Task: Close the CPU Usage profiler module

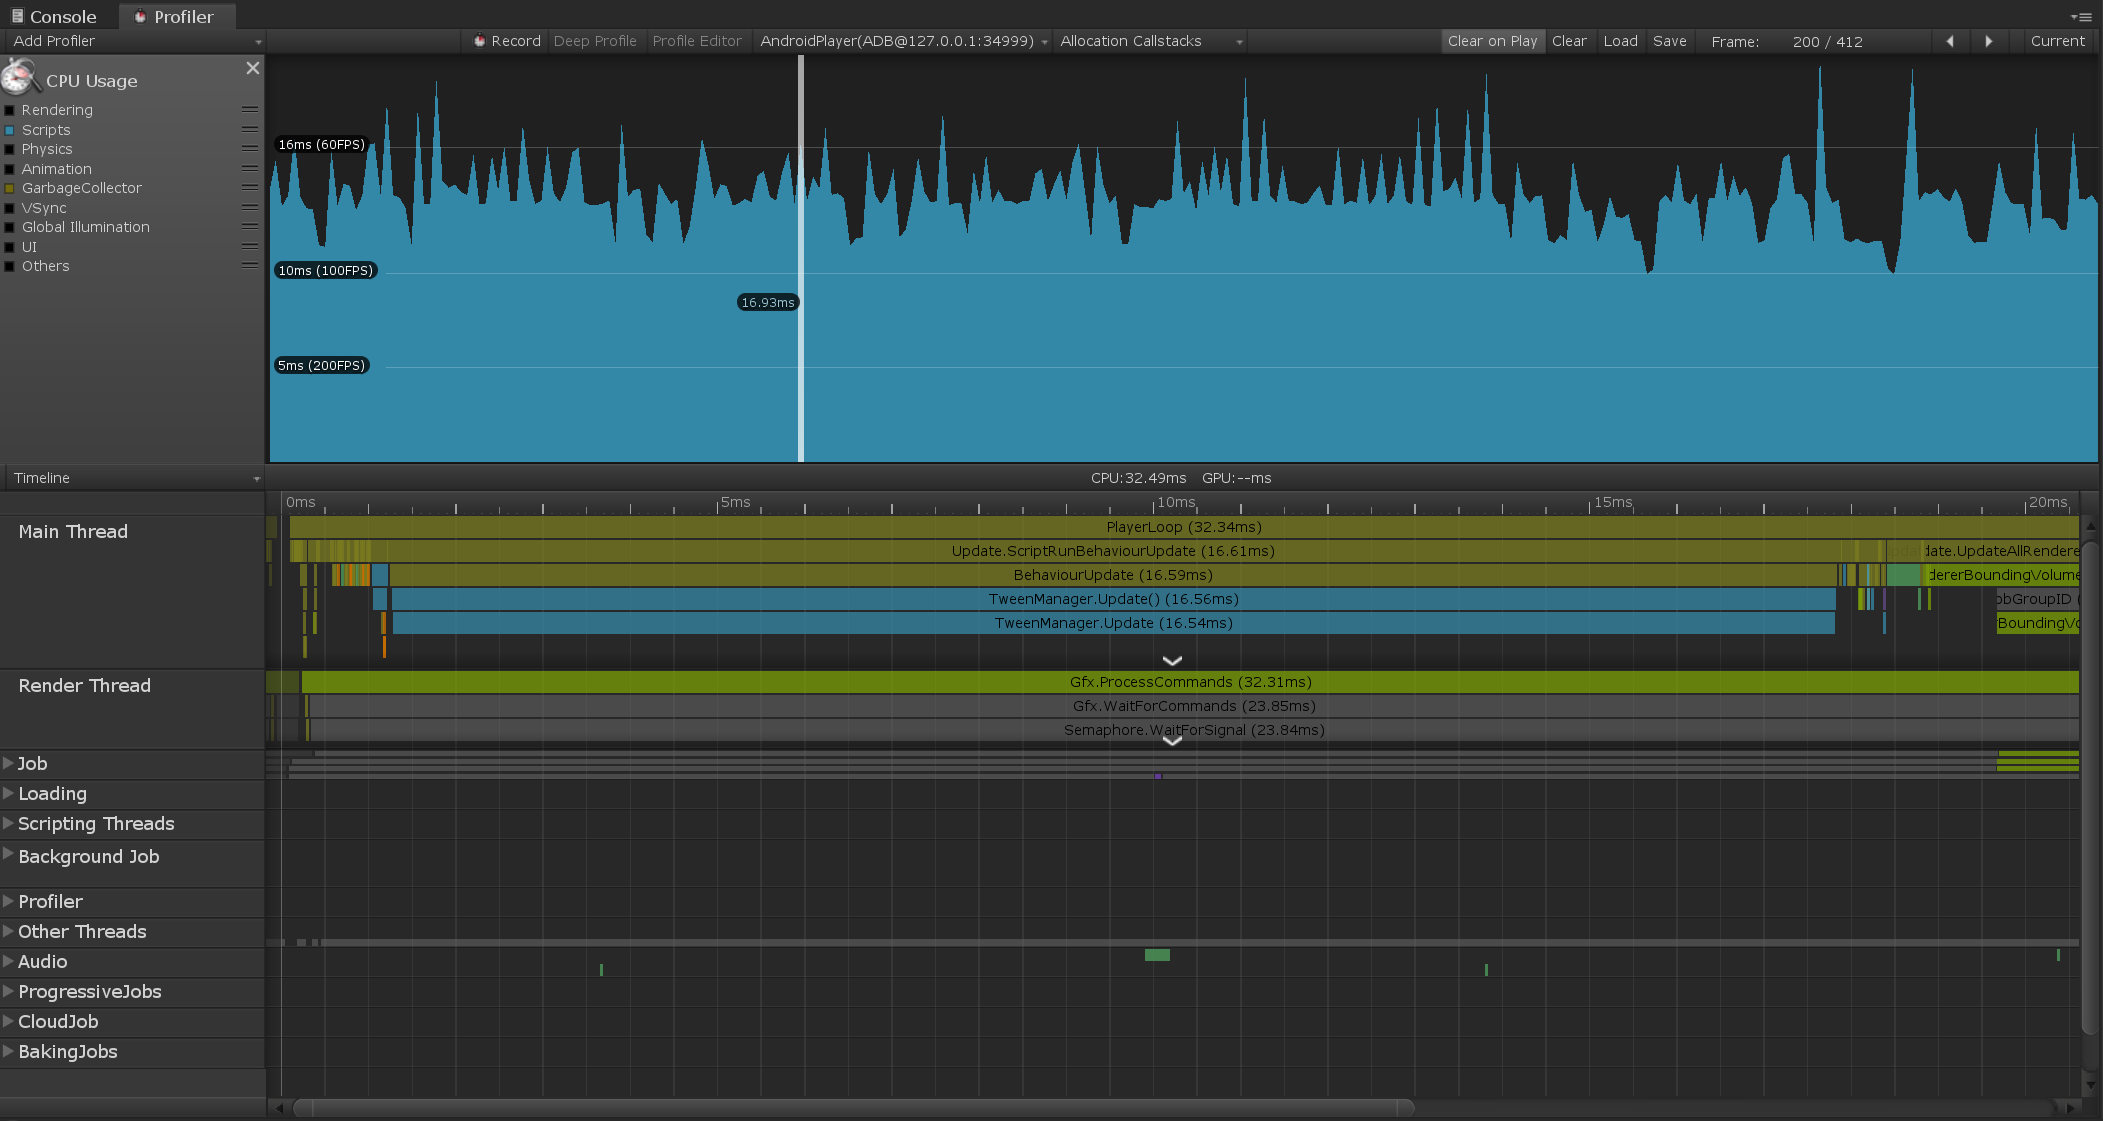Action: 252,68
